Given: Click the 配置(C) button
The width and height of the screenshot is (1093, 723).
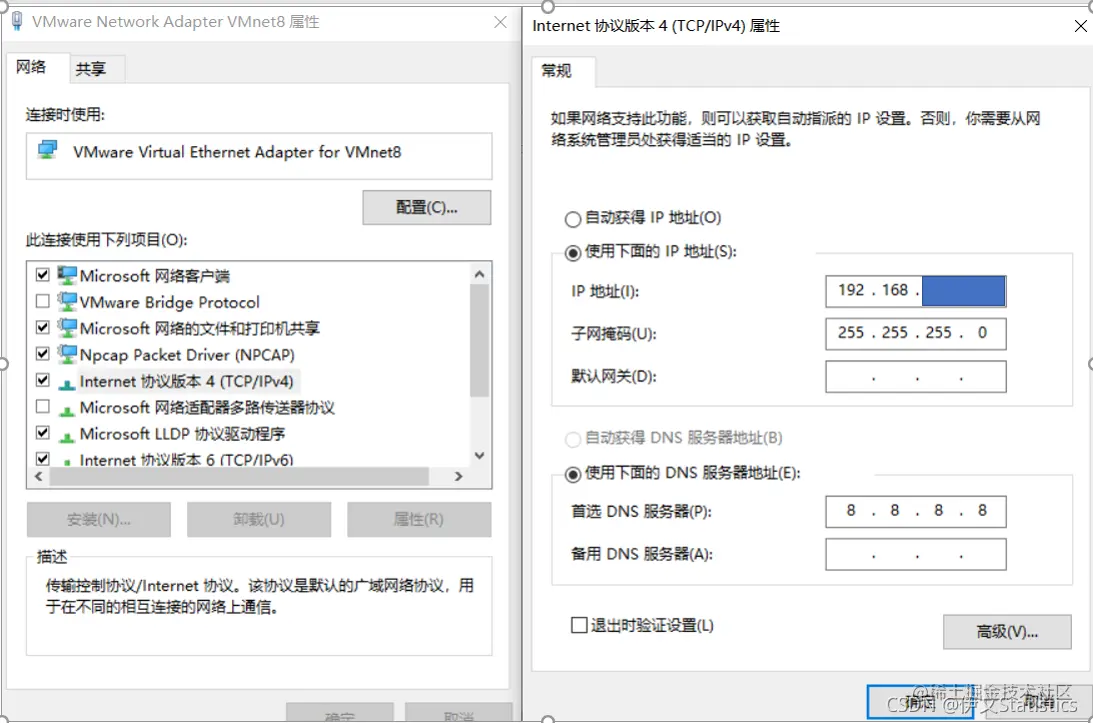Looking at the screenshot, I should [426, 207].
